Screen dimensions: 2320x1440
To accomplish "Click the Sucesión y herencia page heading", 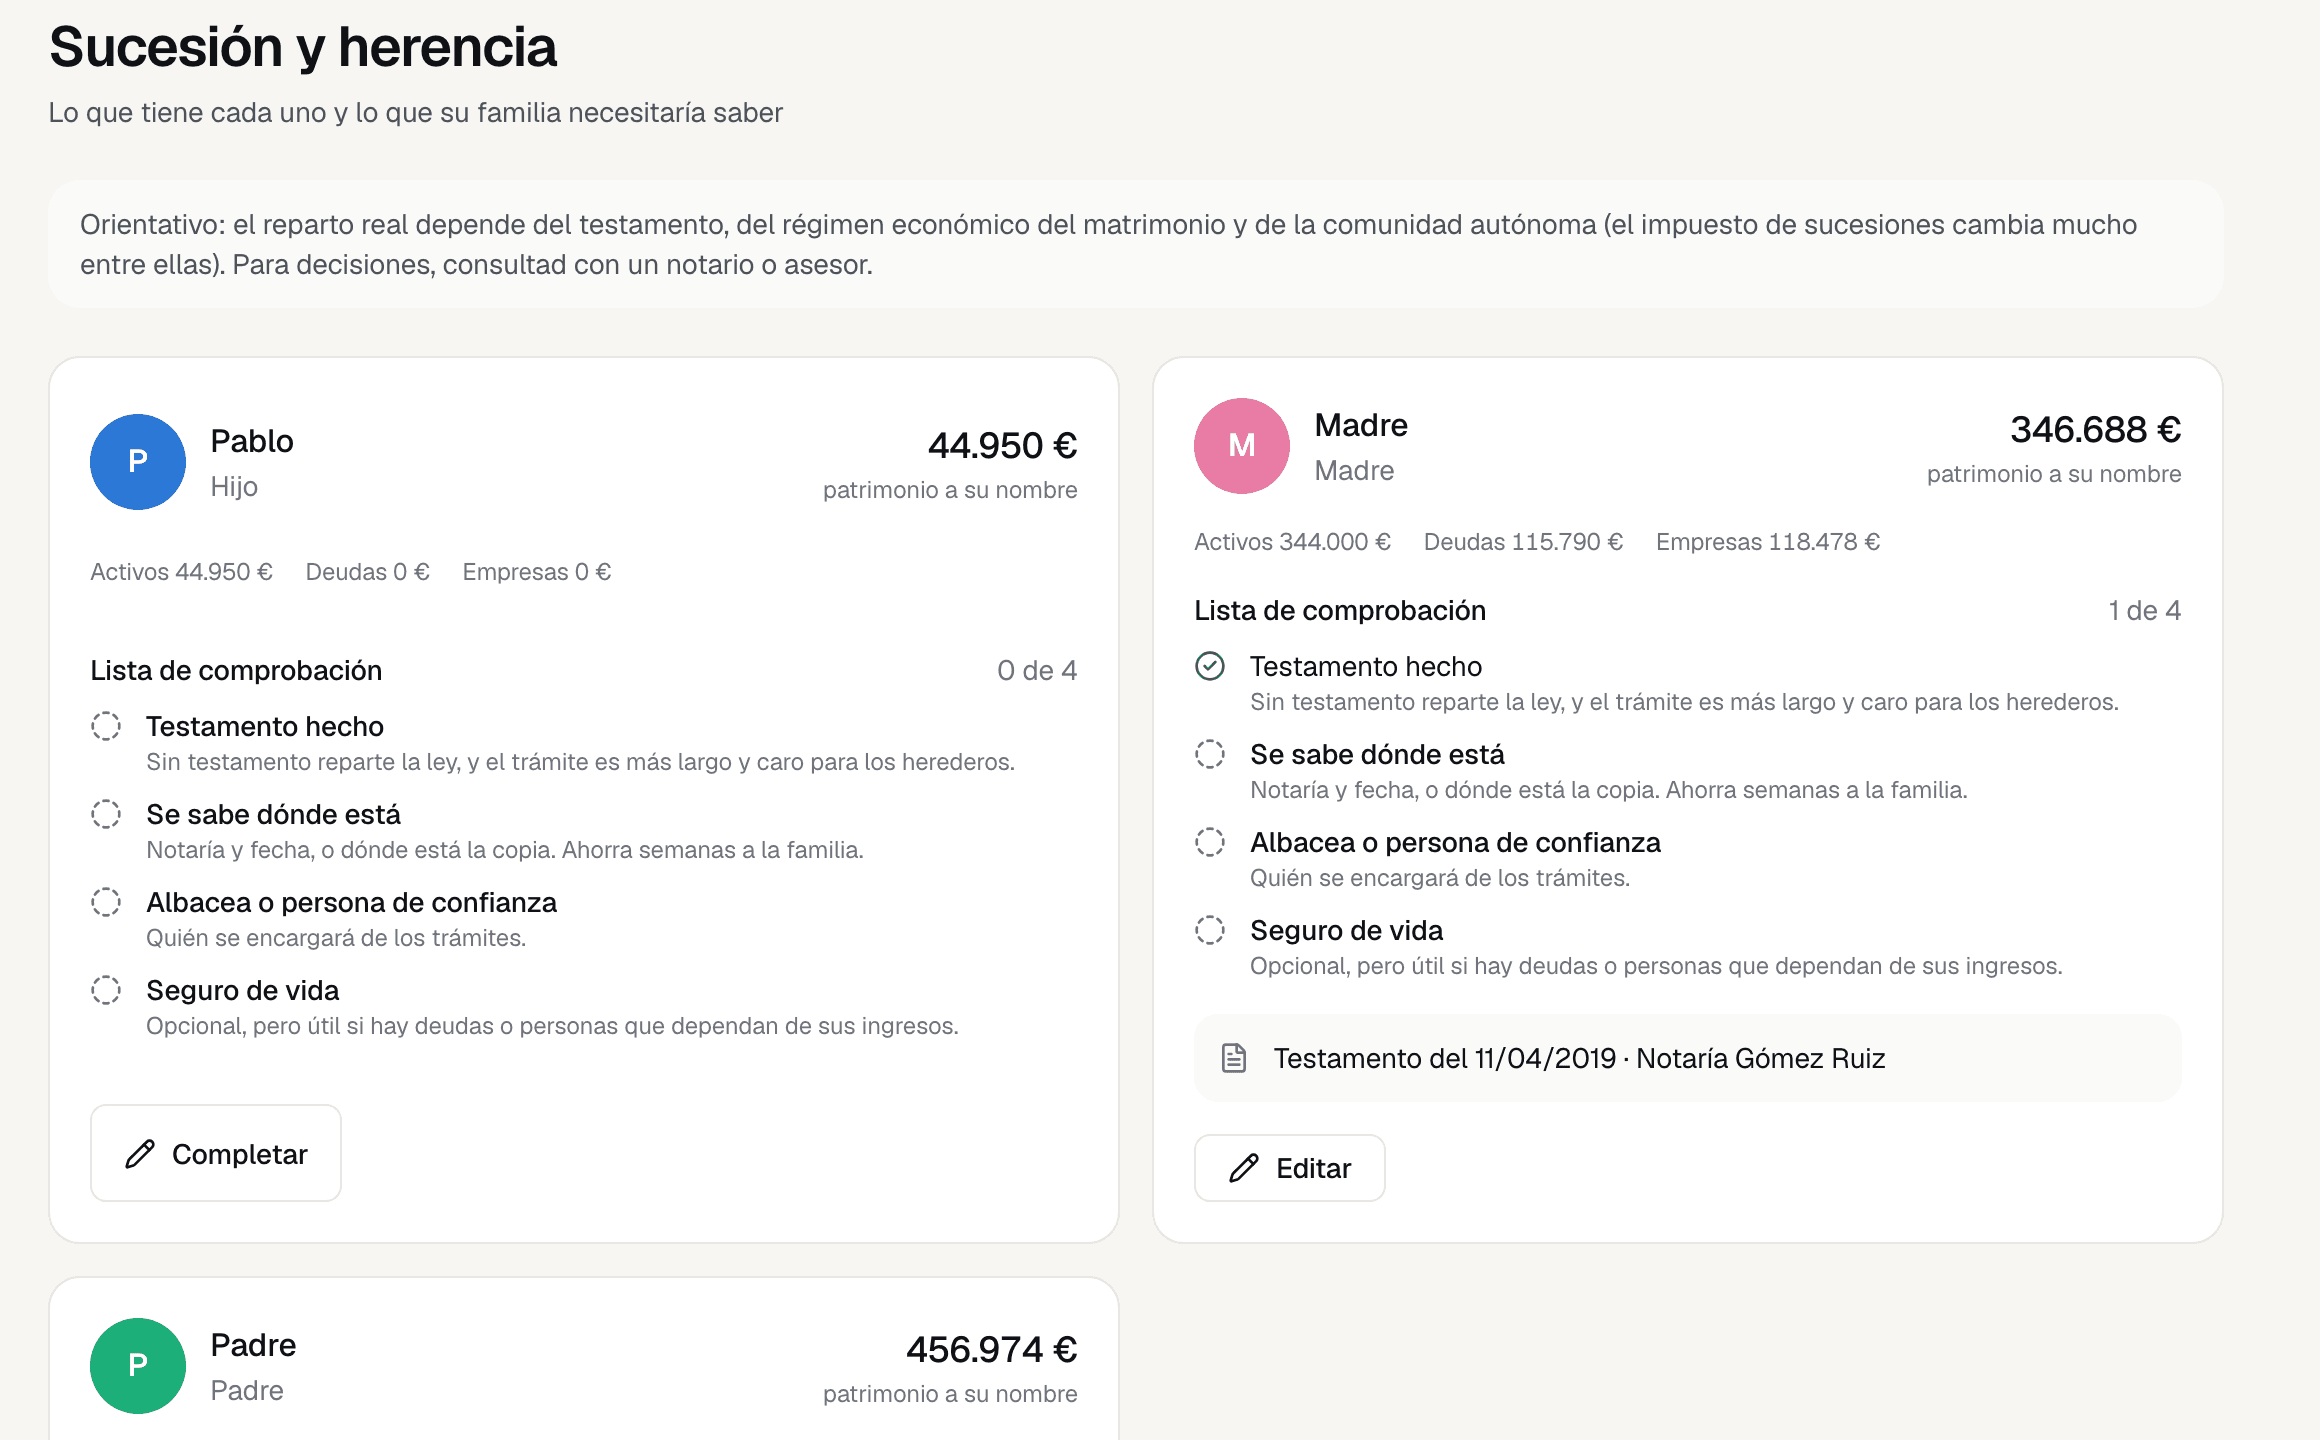I will [303, 47].
